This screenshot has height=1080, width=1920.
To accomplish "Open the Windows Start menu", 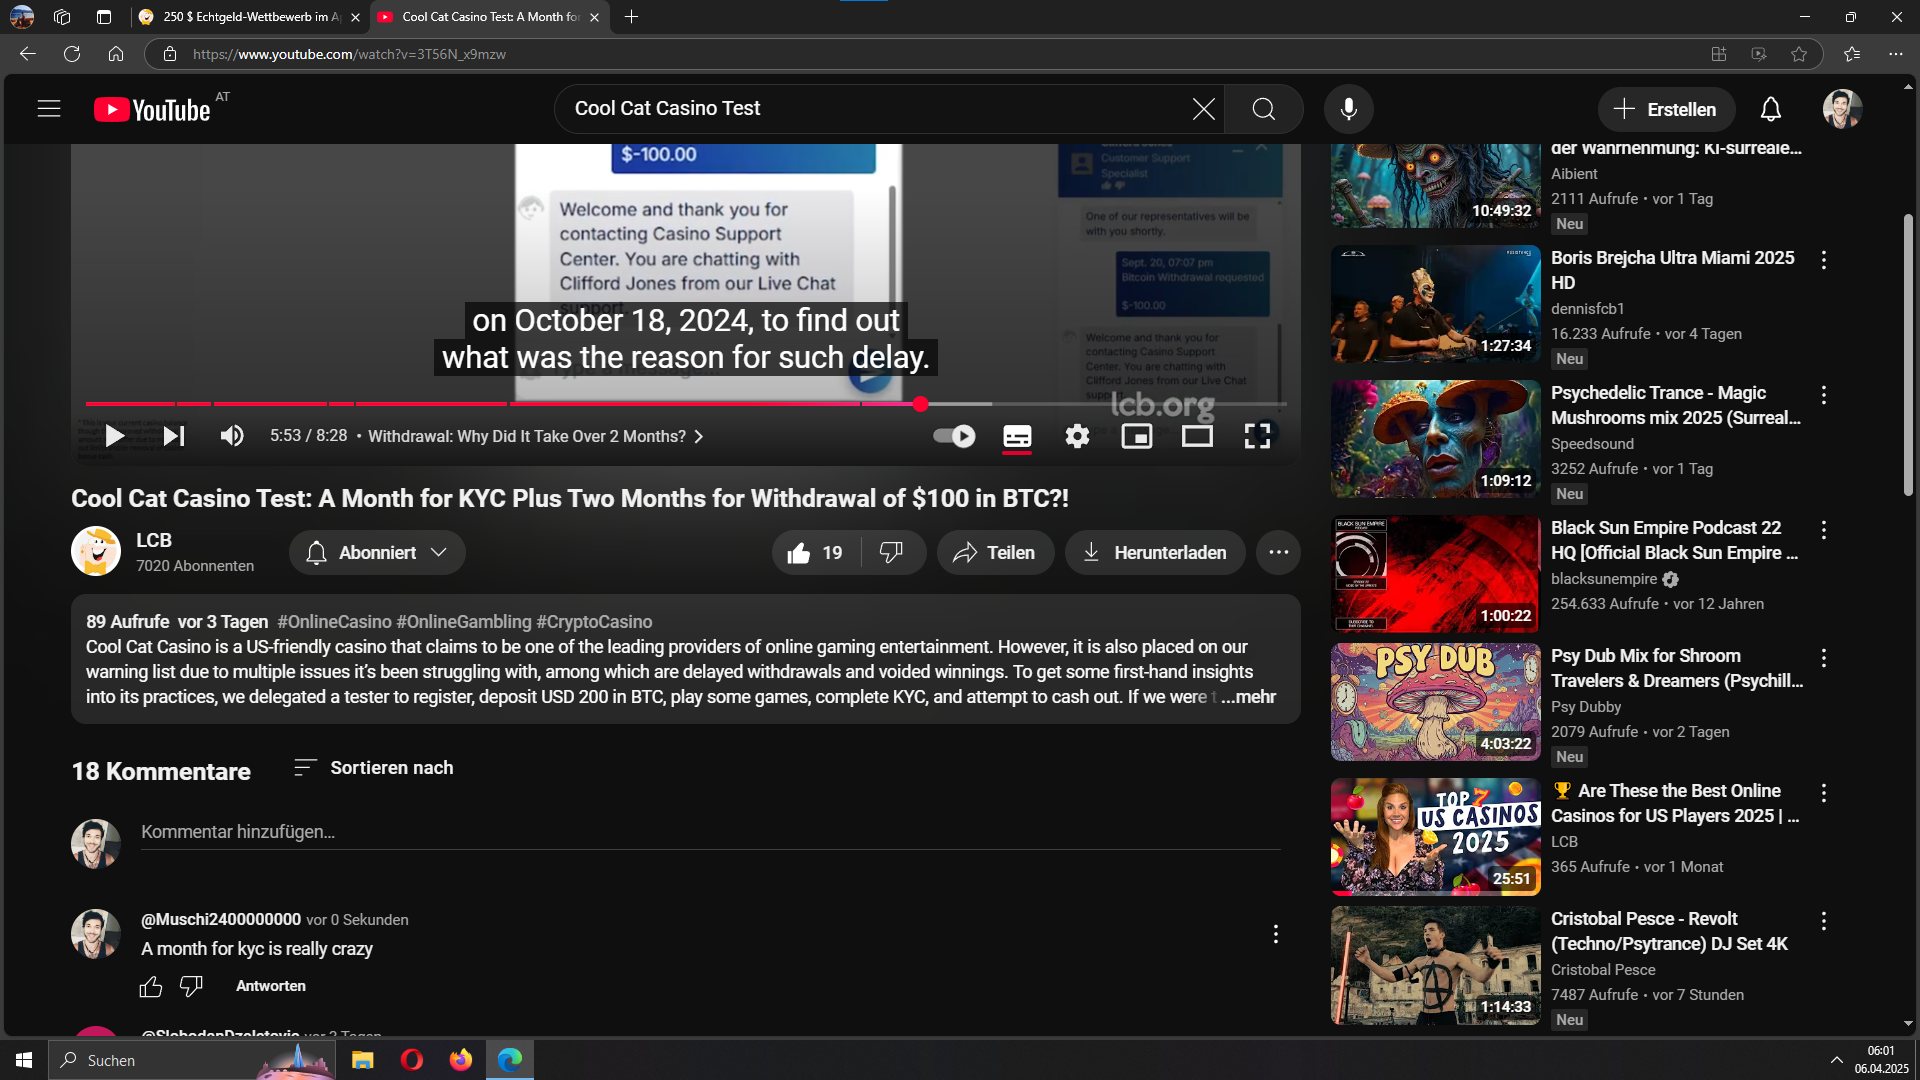I will click(x=24, y=1060).
